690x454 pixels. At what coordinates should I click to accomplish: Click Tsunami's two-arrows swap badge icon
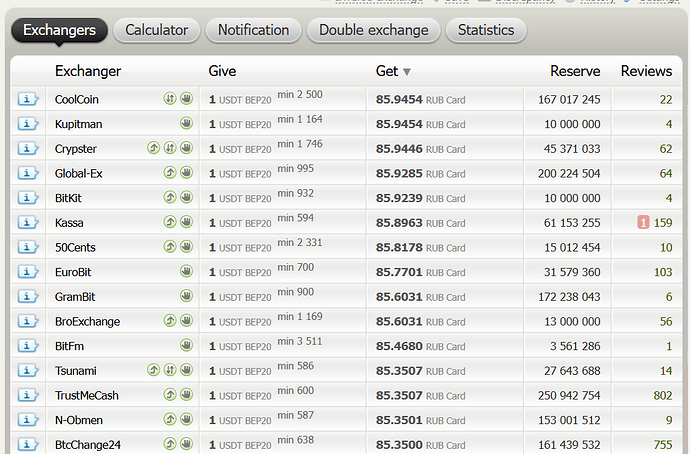pos(170,370)
